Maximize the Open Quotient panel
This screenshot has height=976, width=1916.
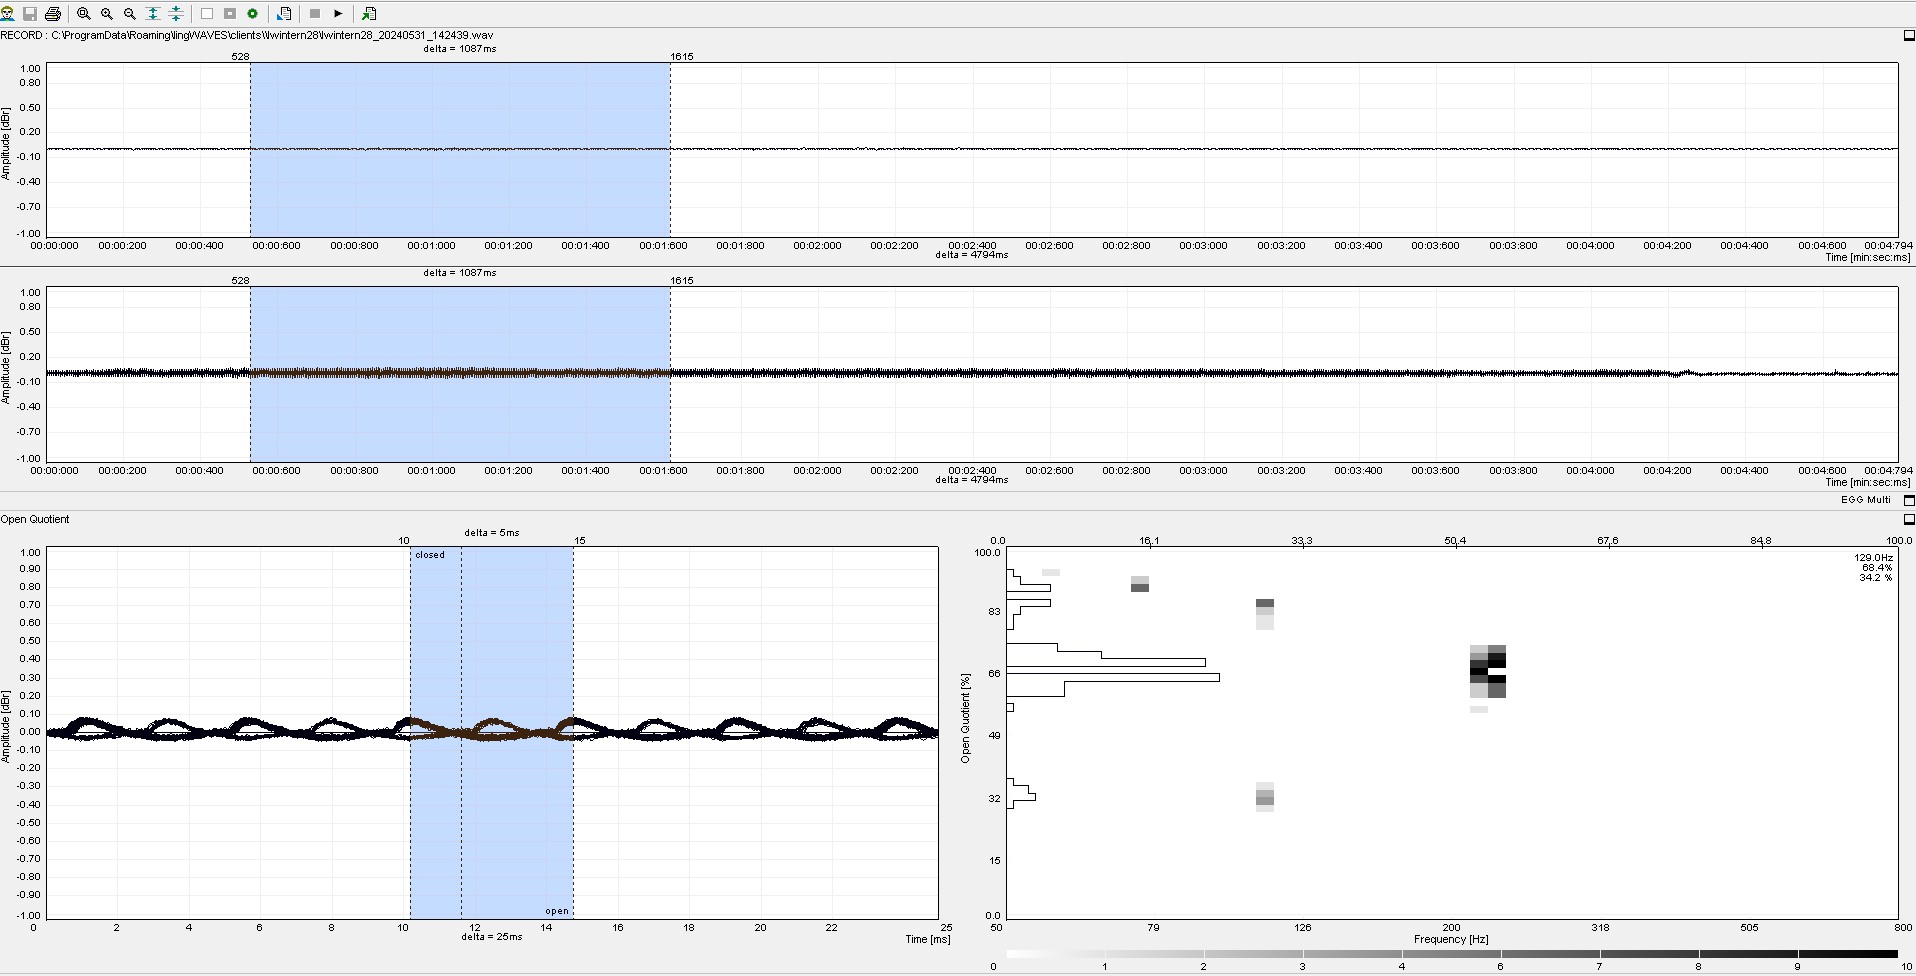(x=1909, y=519)
